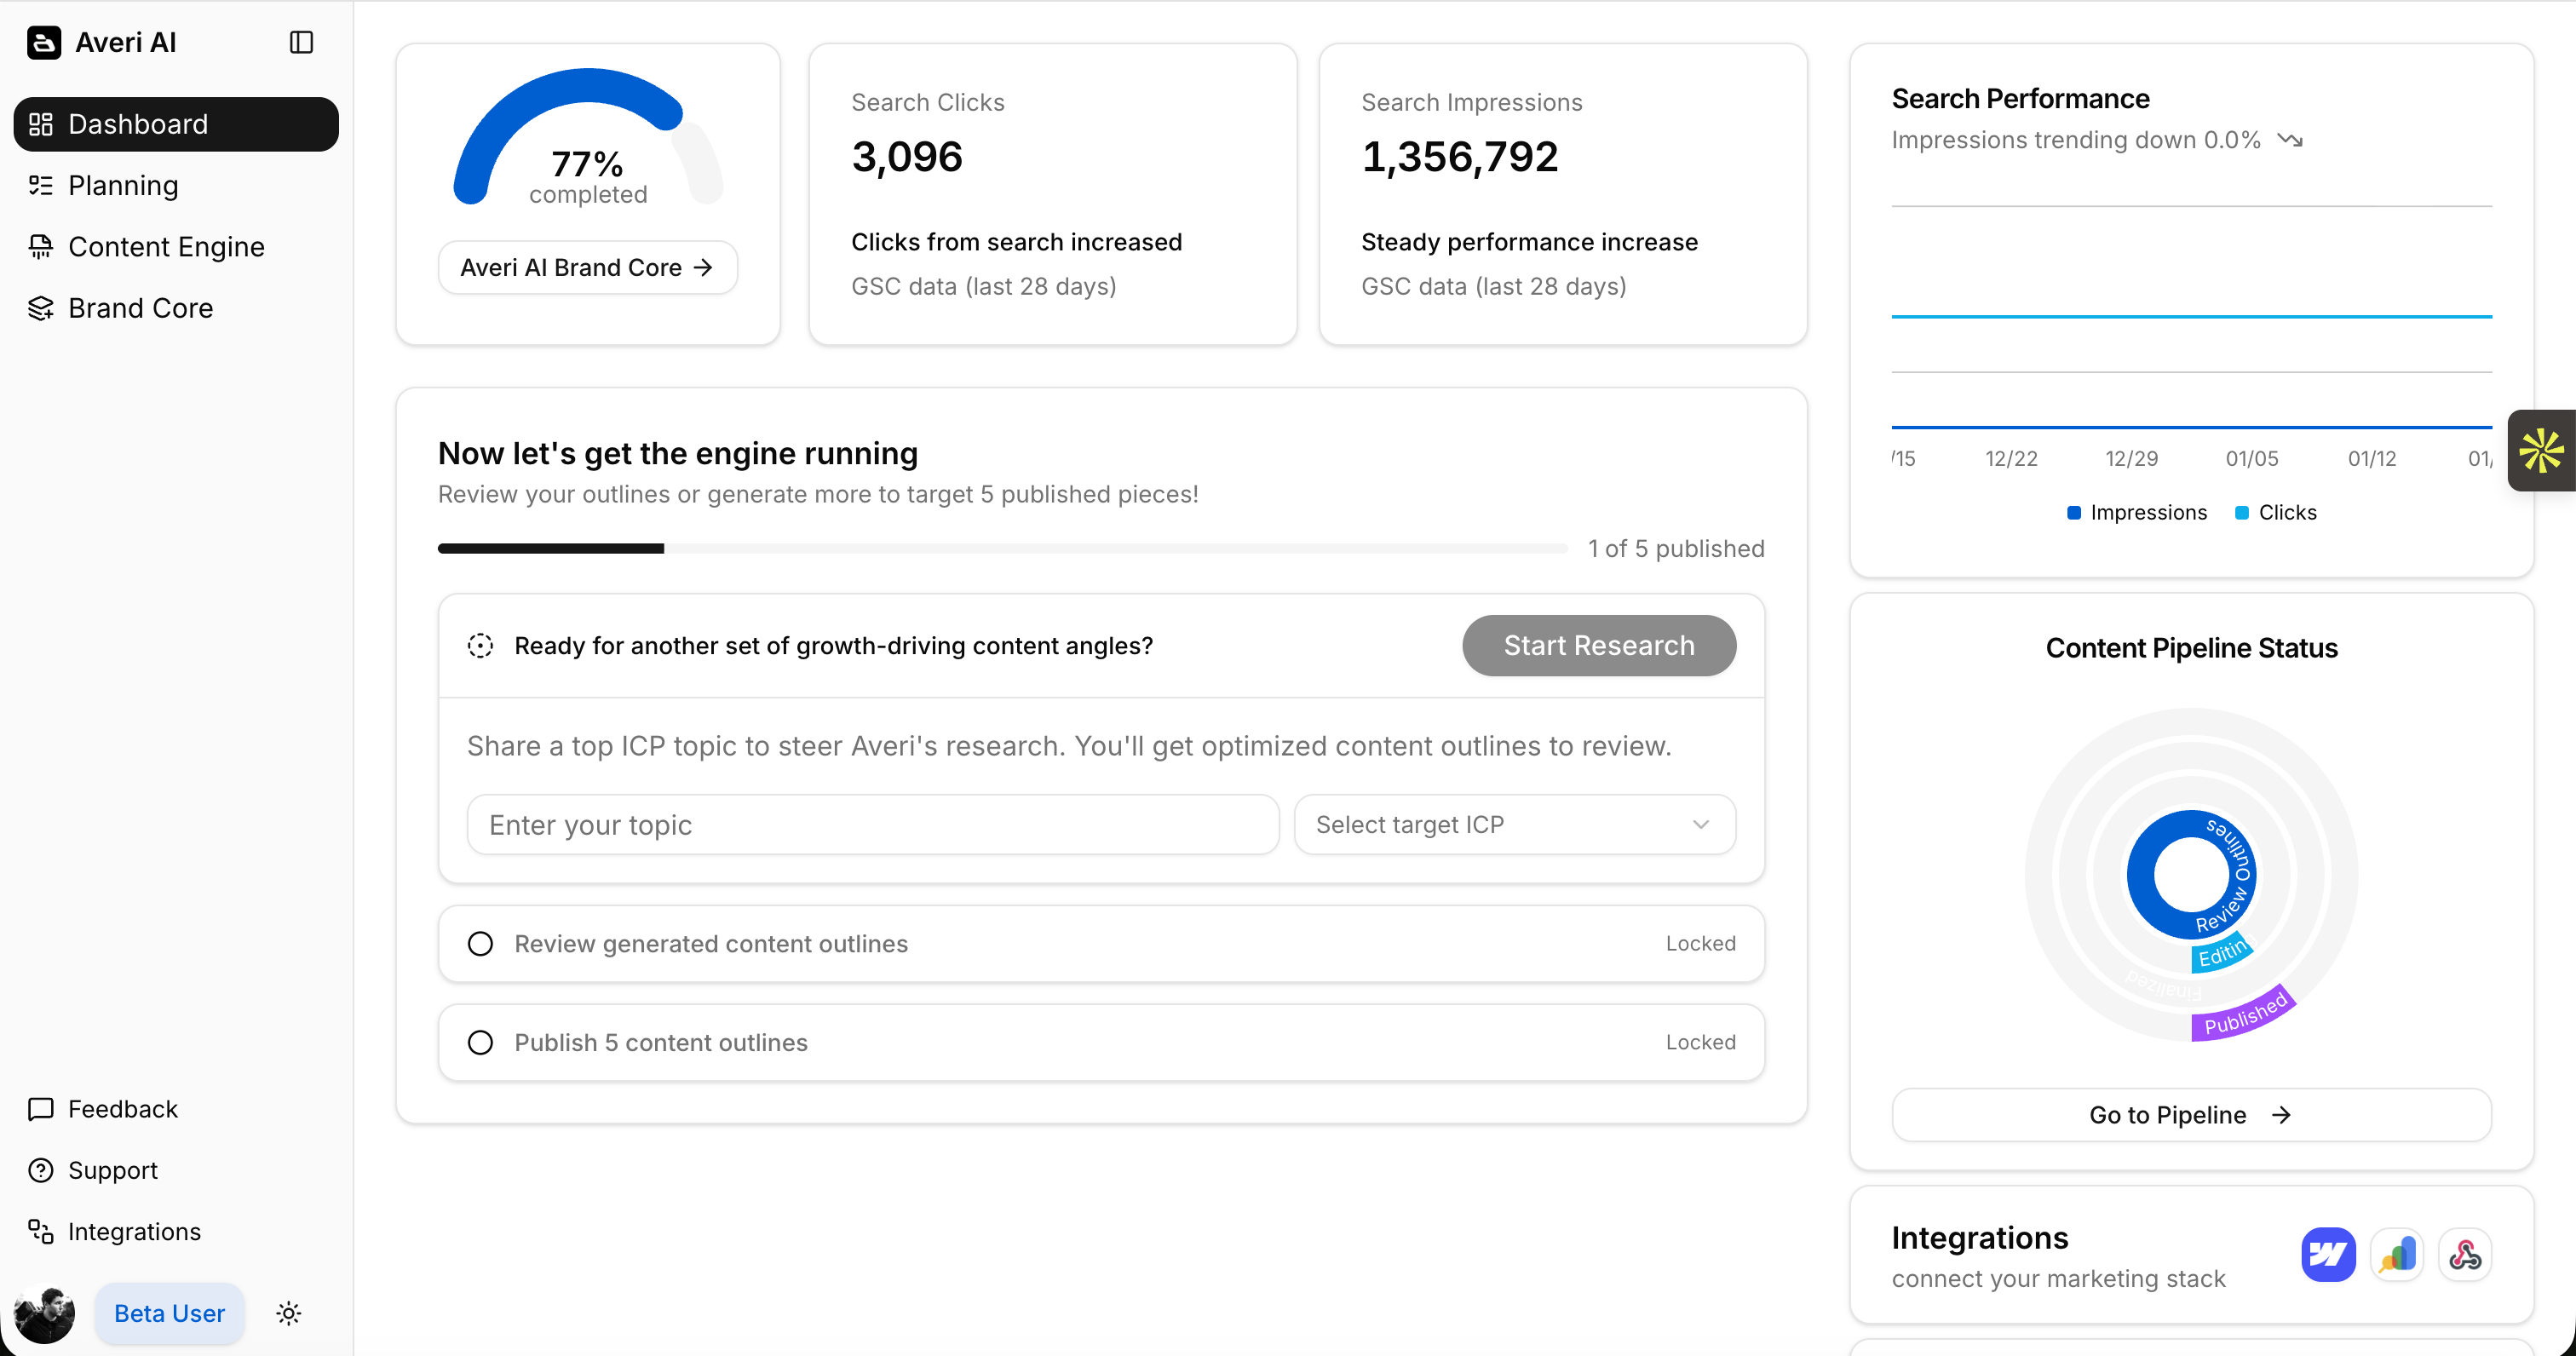Expand the Select target ICP dropdown

(x=1514, y=824)
